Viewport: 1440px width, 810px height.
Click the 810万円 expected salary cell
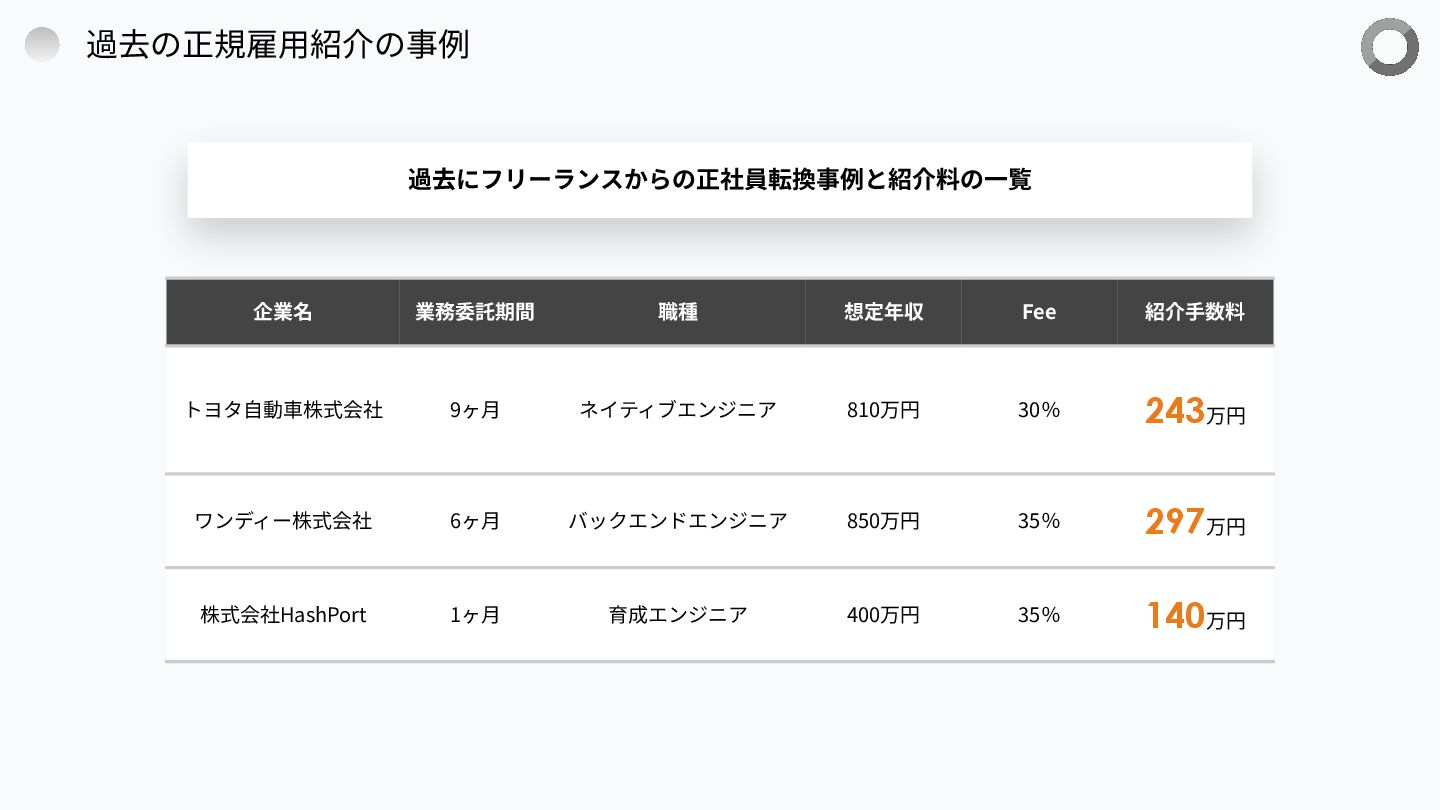pos(883,410)
